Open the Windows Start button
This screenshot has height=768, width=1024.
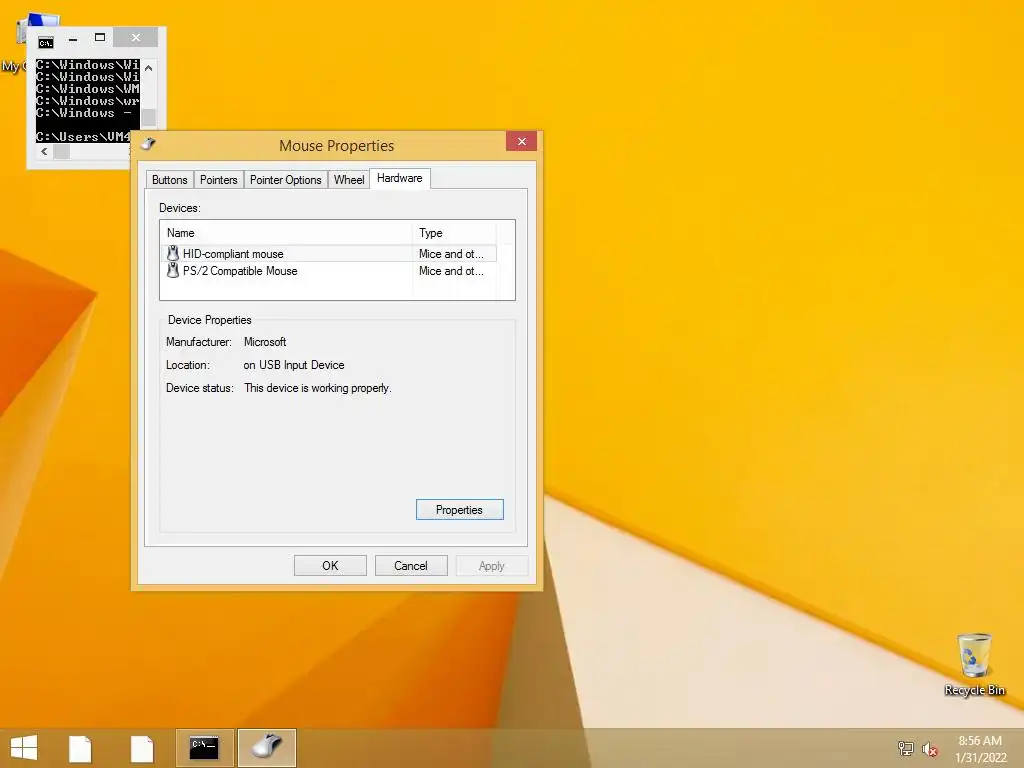[x=24, y=748]
